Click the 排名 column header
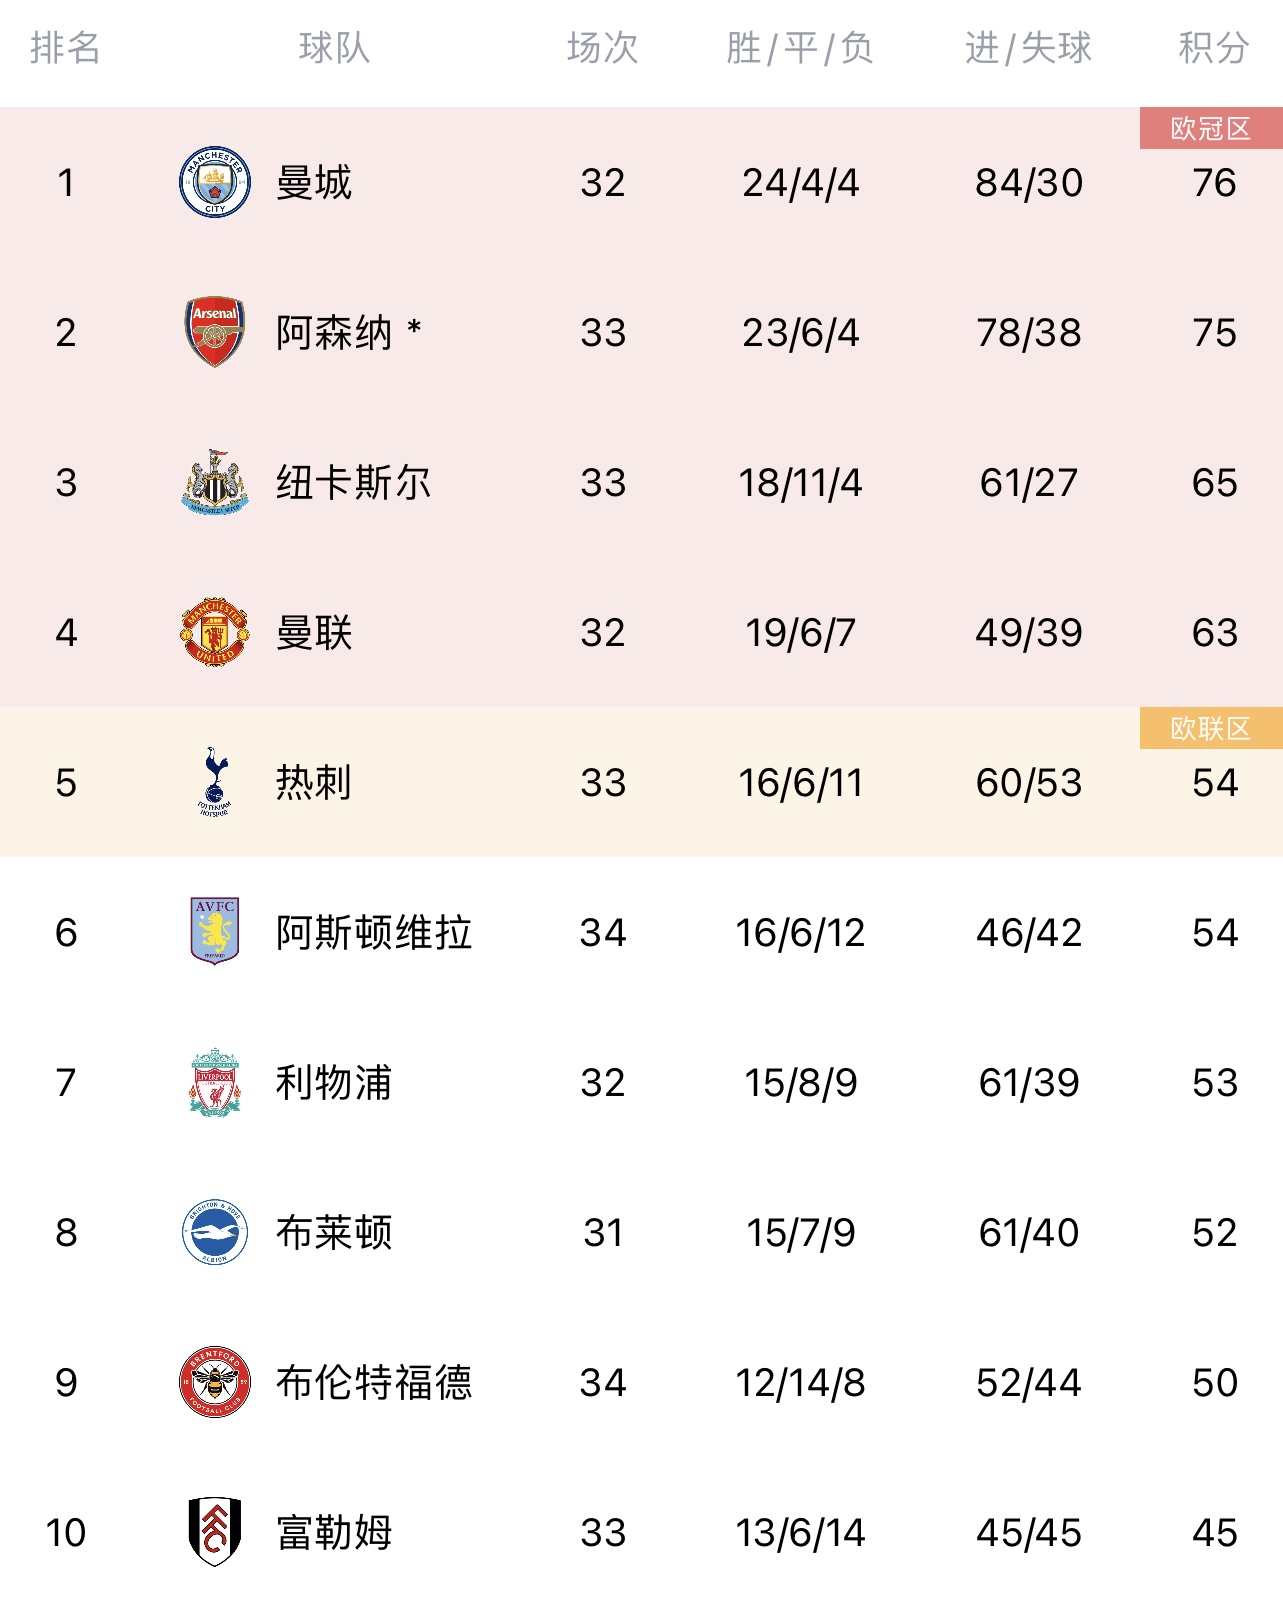Image resolution: width=1283 pixels, height=1601 pixels. [65, 48]
